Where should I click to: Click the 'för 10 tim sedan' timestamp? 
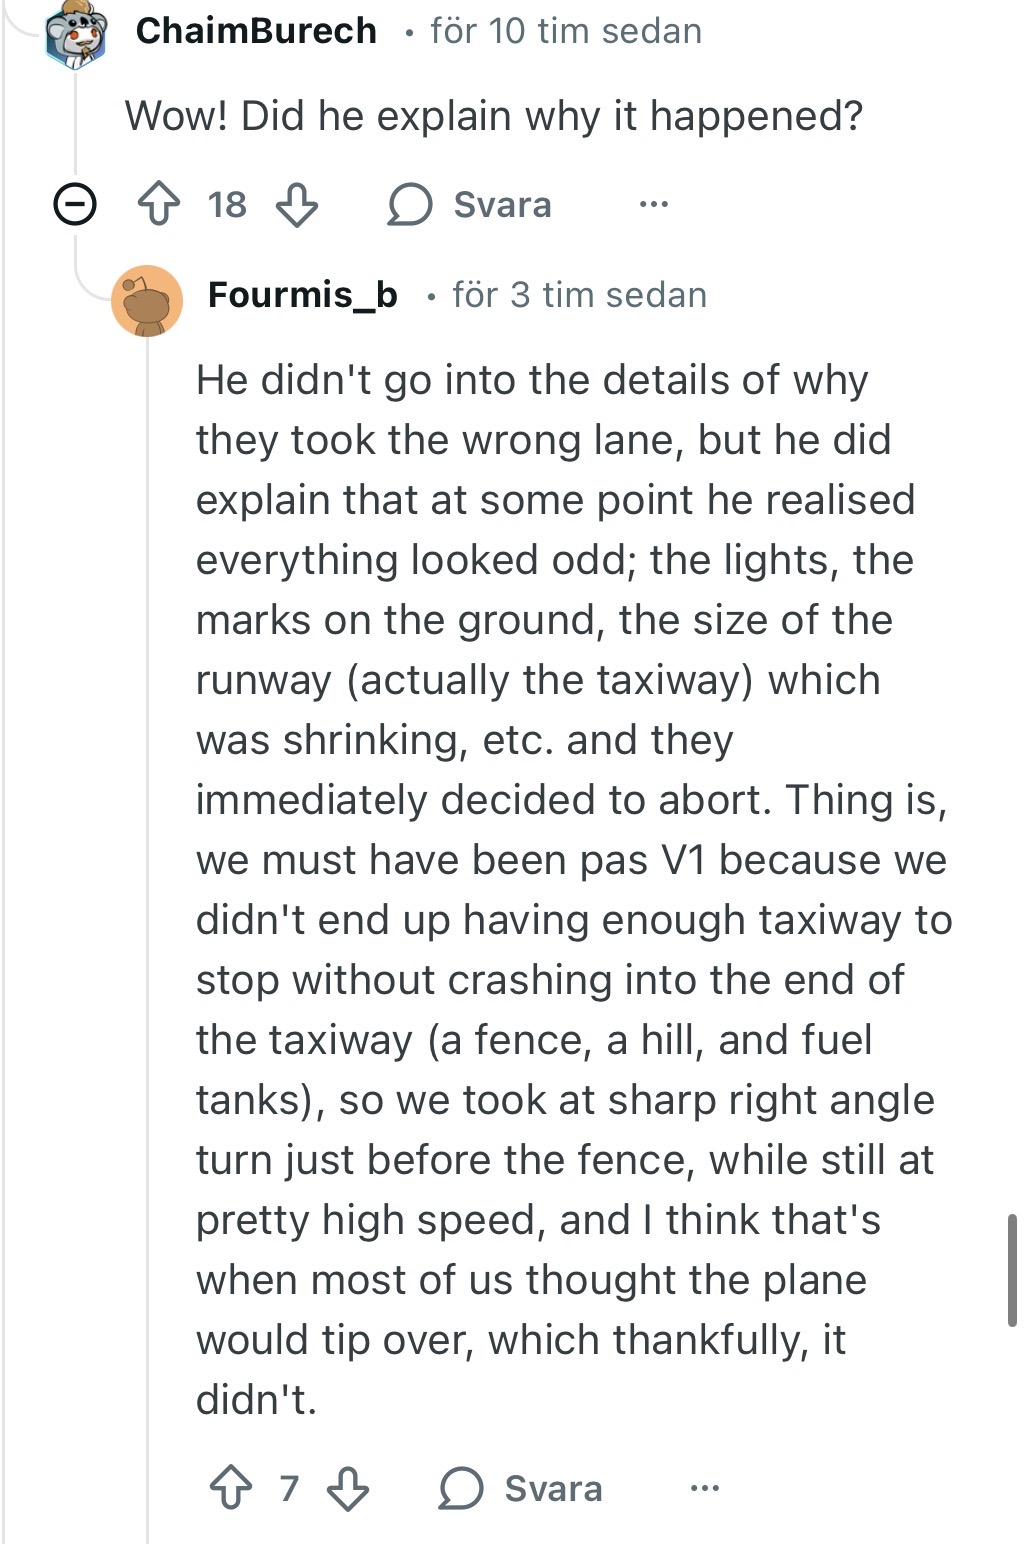click(x=566, y=31)
